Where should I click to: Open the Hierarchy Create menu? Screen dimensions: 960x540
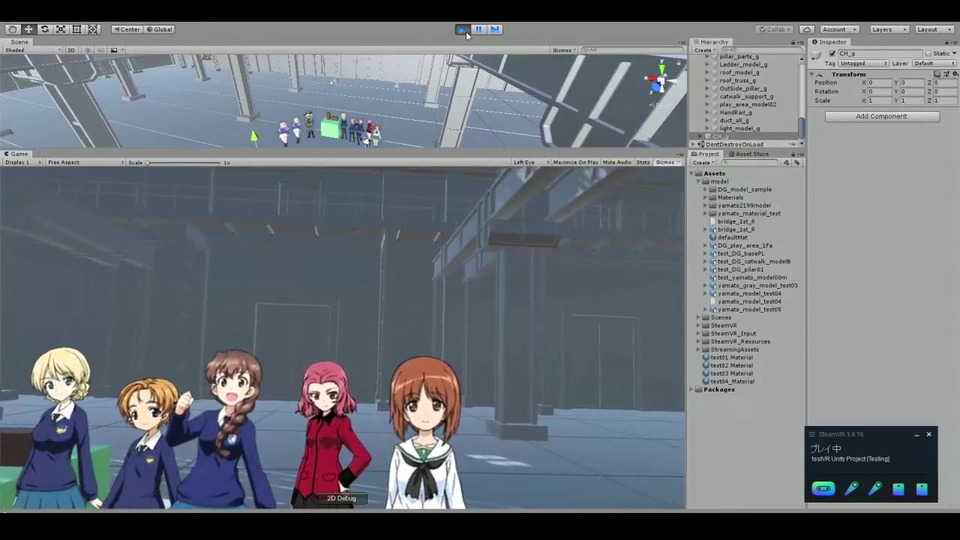pyautogui.click(x=704, y=50)
